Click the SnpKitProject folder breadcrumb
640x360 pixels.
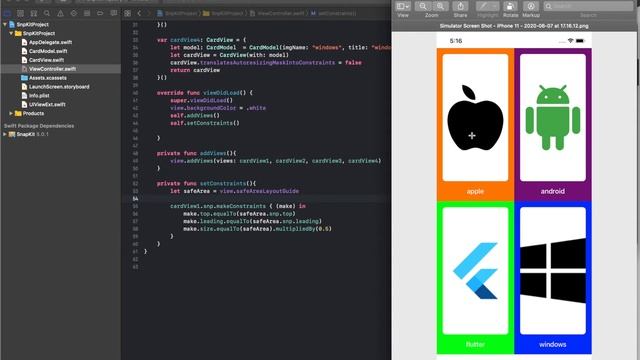(223, 13)
